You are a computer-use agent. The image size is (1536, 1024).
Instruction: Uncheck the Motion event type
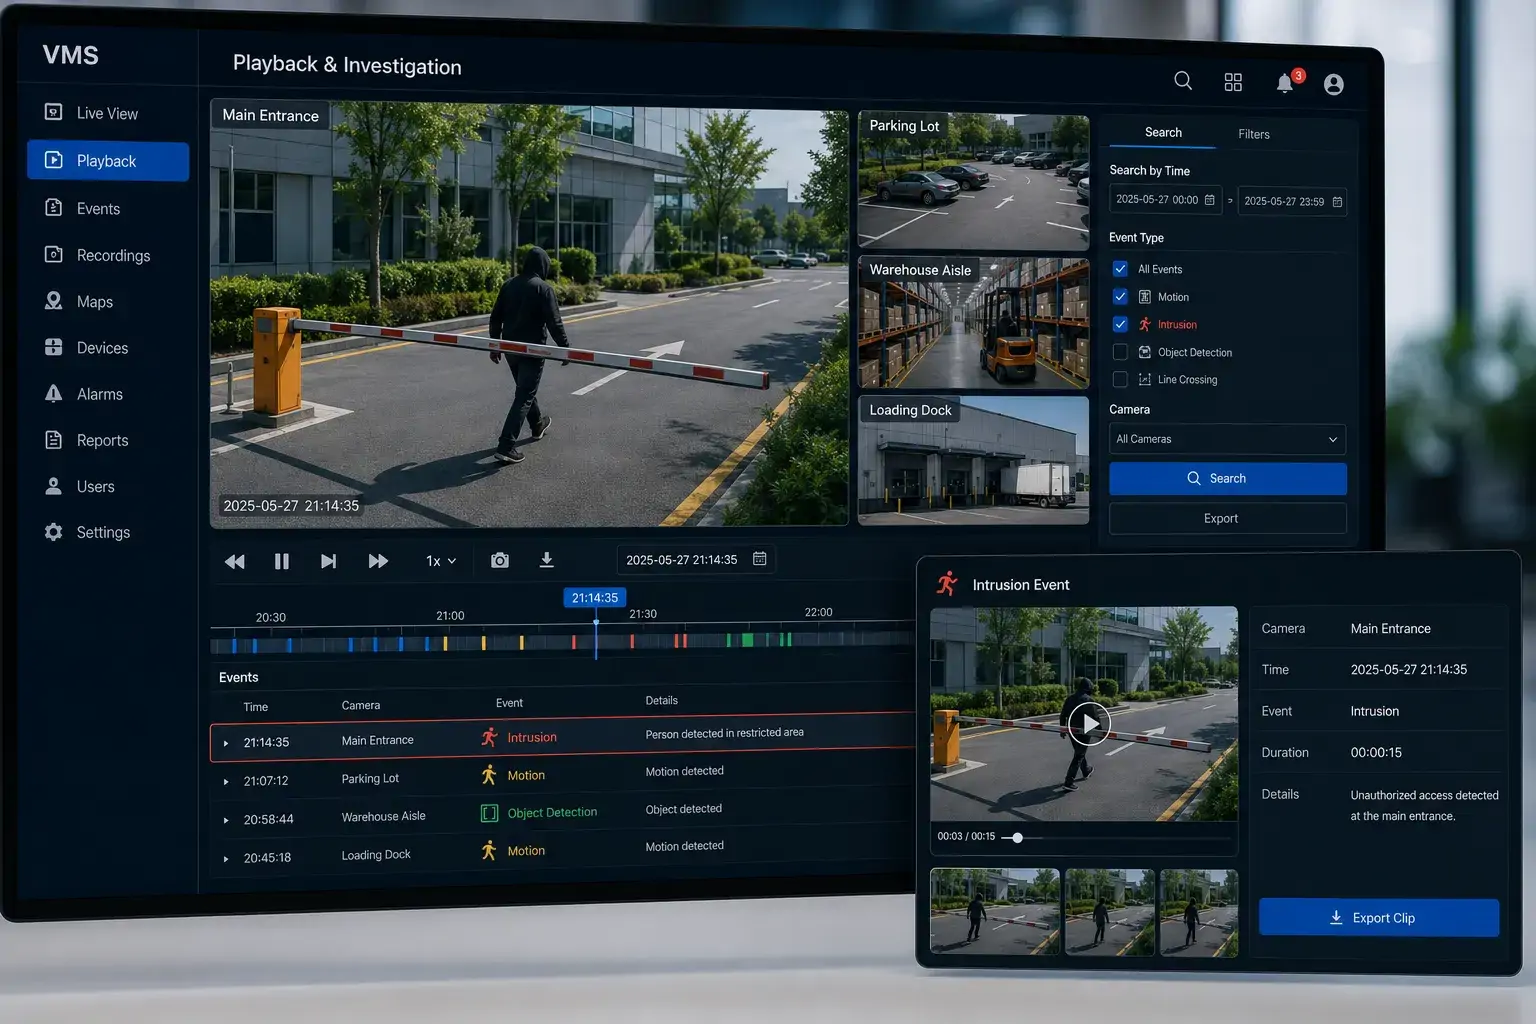tap(1120, 297)
